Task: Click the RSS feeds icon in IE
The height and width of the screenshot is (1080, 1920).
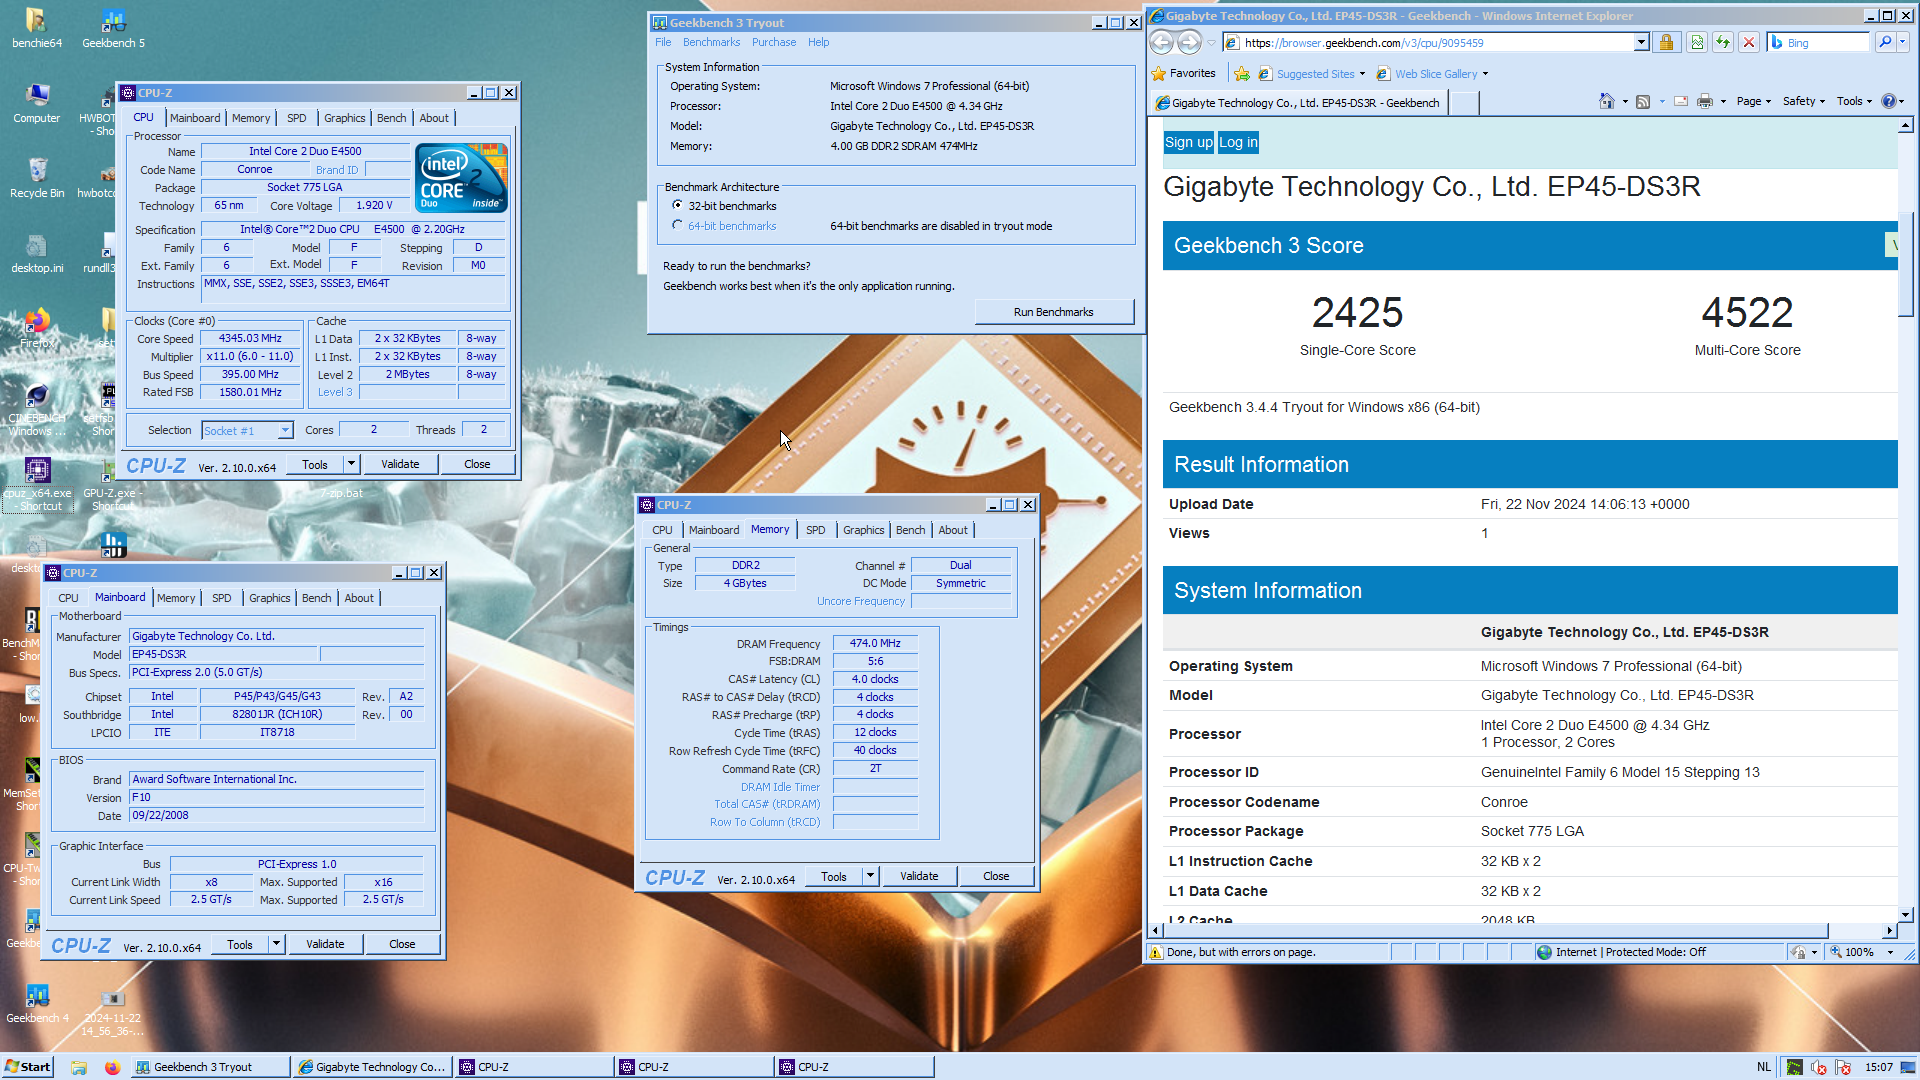Action: coord(1642,101)
